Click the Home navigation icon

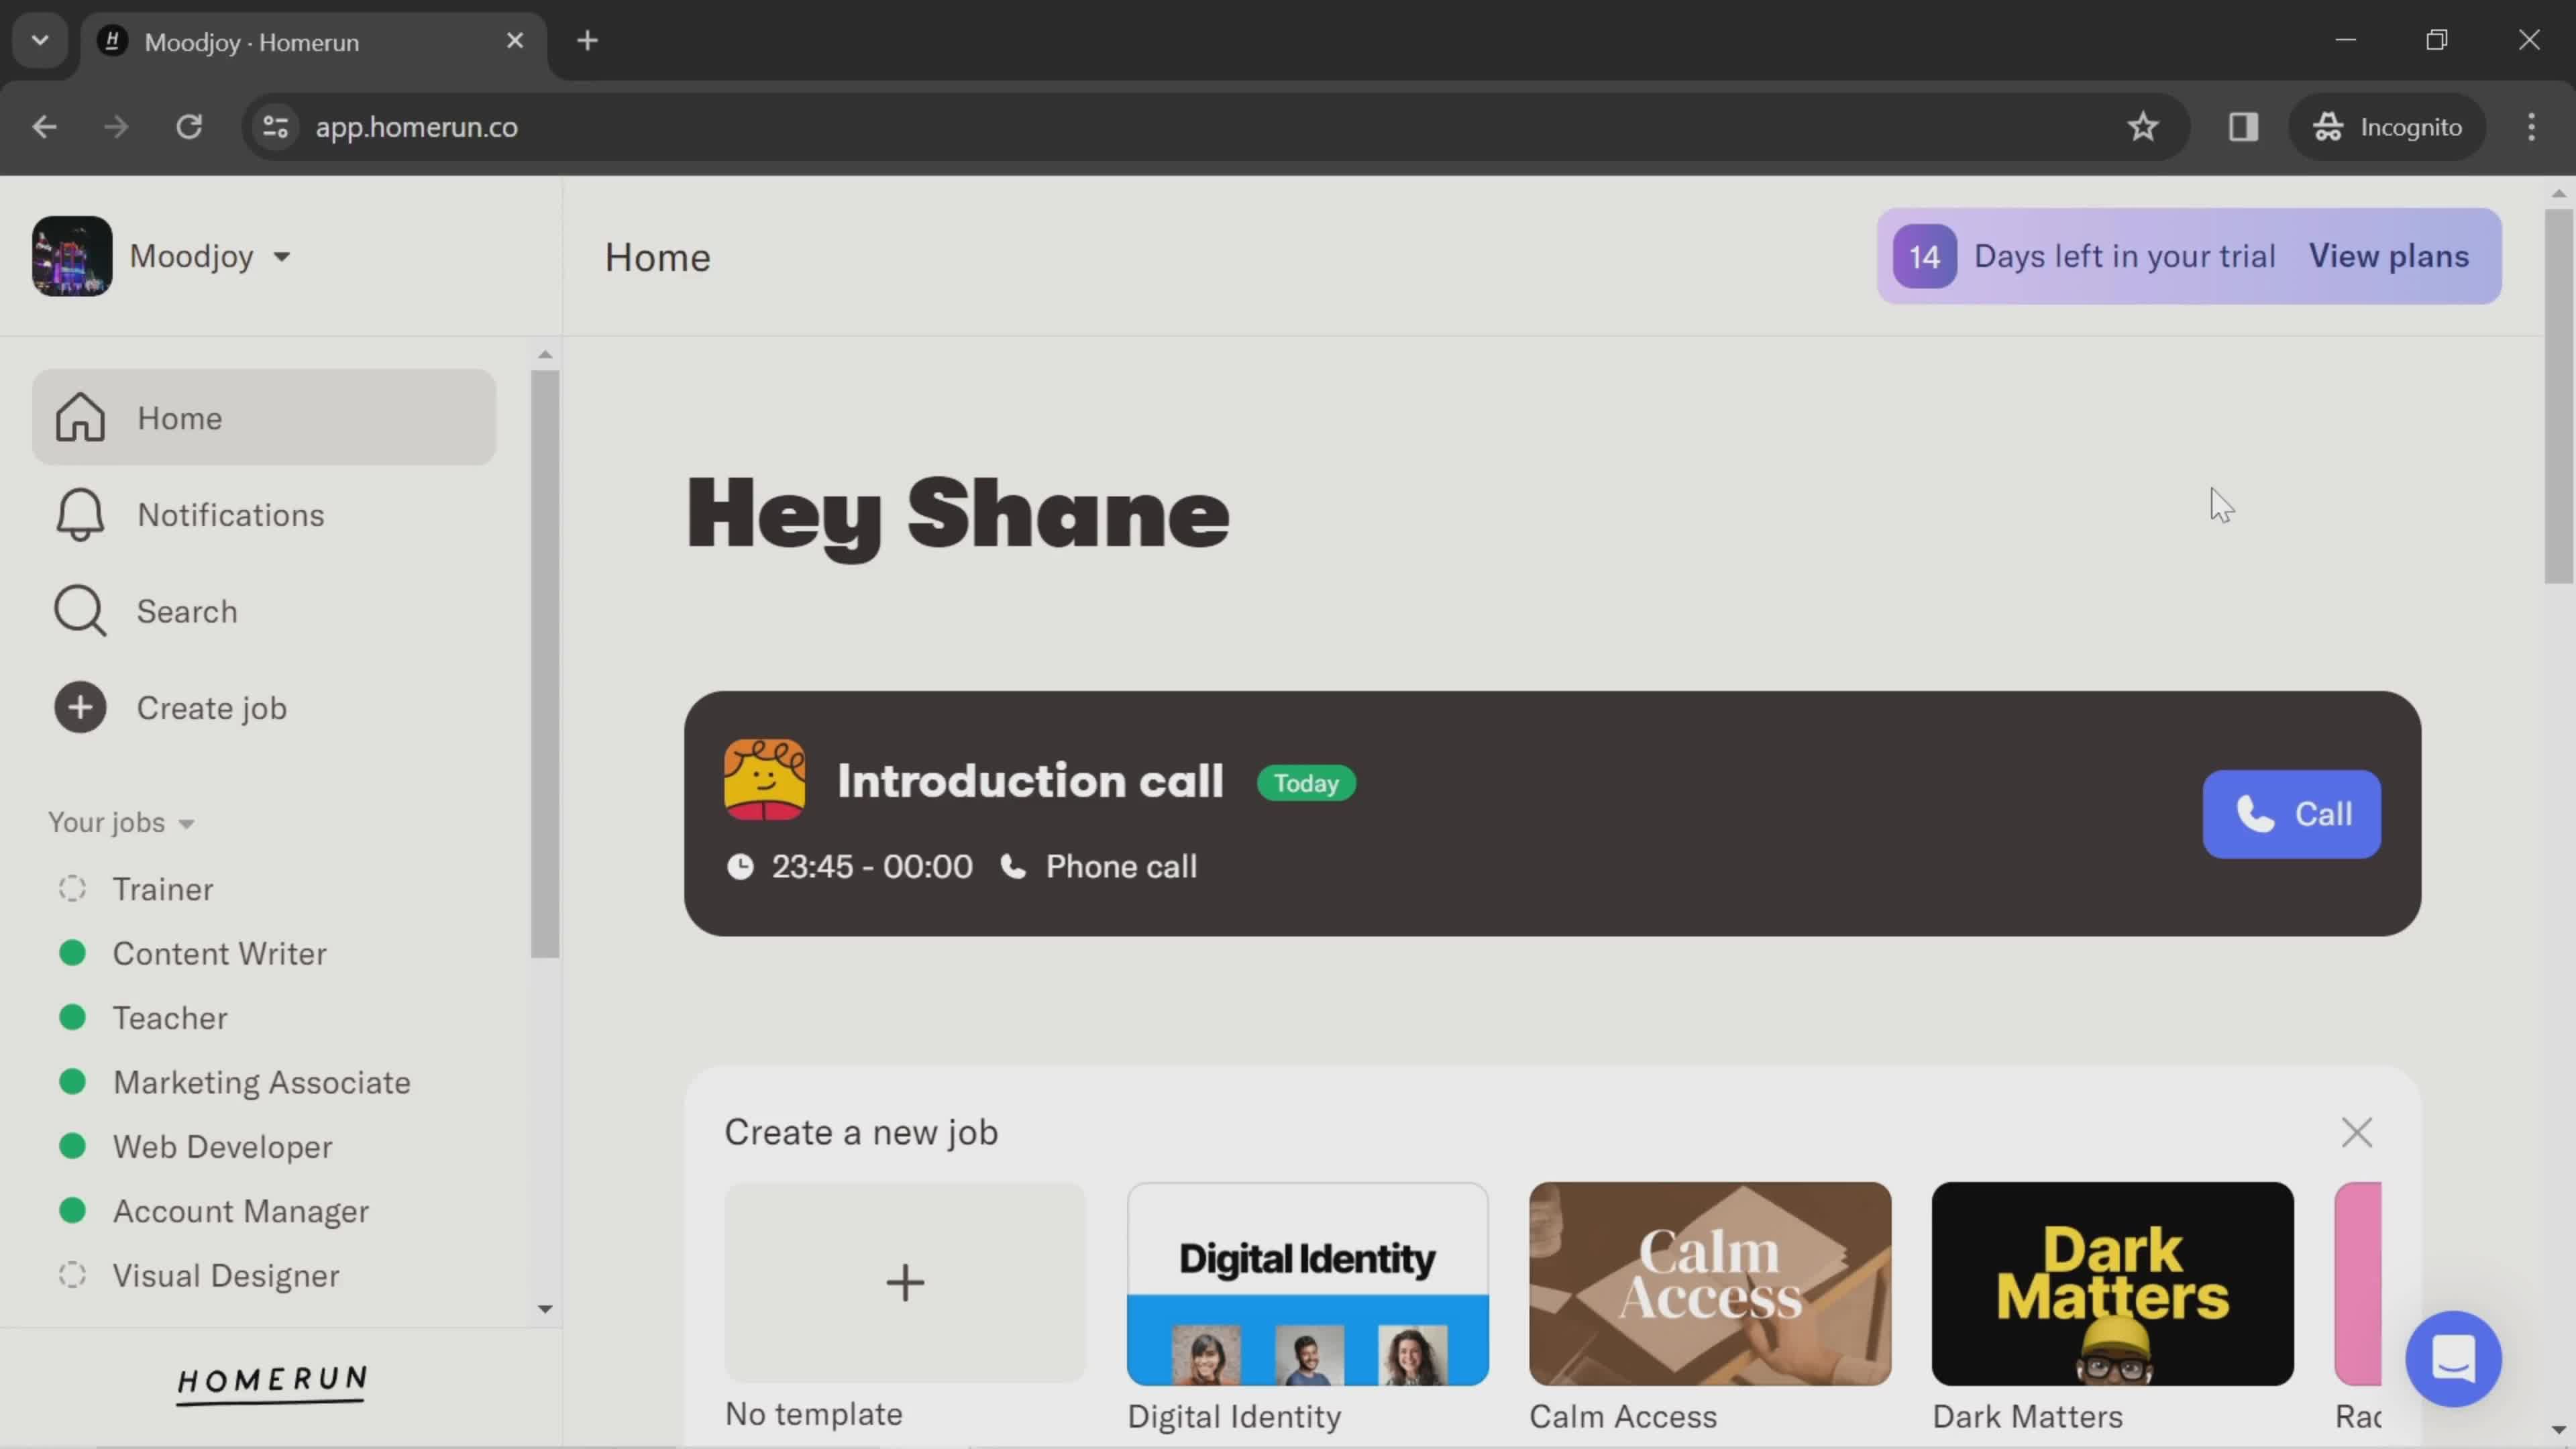78,417
